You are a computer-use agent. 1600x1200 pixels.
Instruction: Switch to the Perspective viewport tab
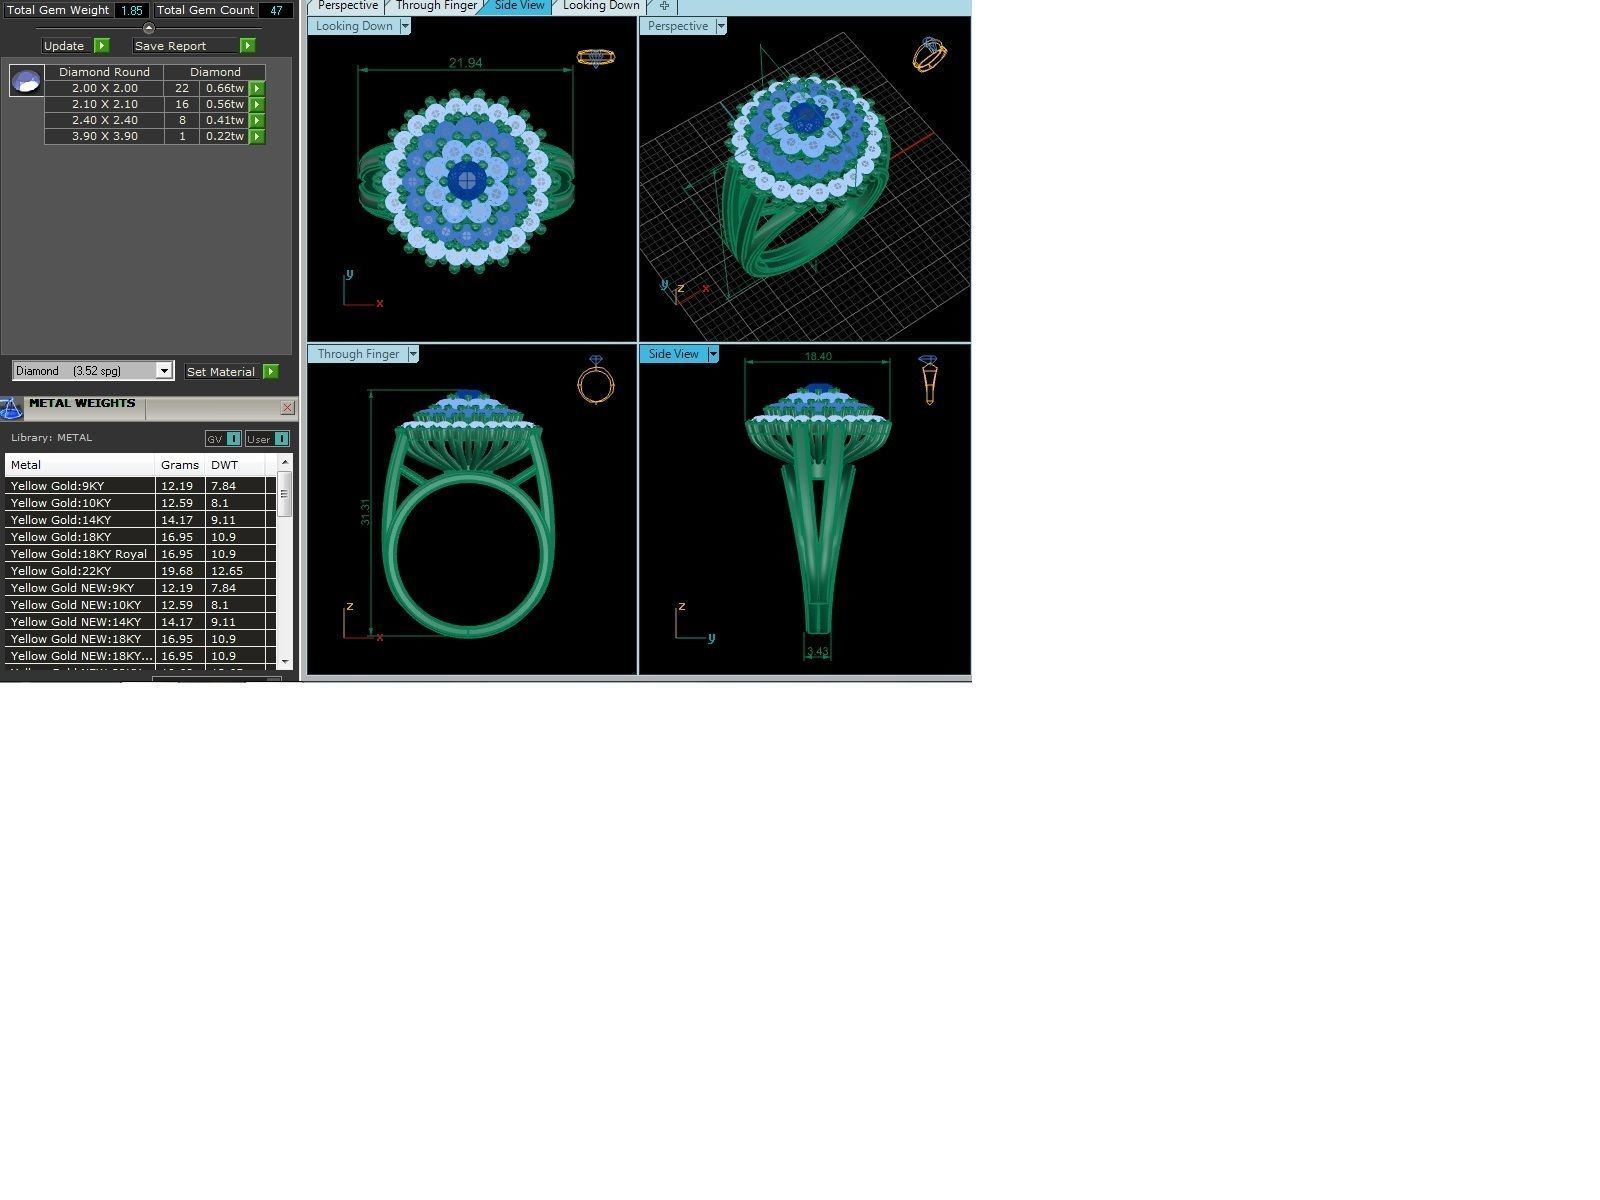click(348, 6)
